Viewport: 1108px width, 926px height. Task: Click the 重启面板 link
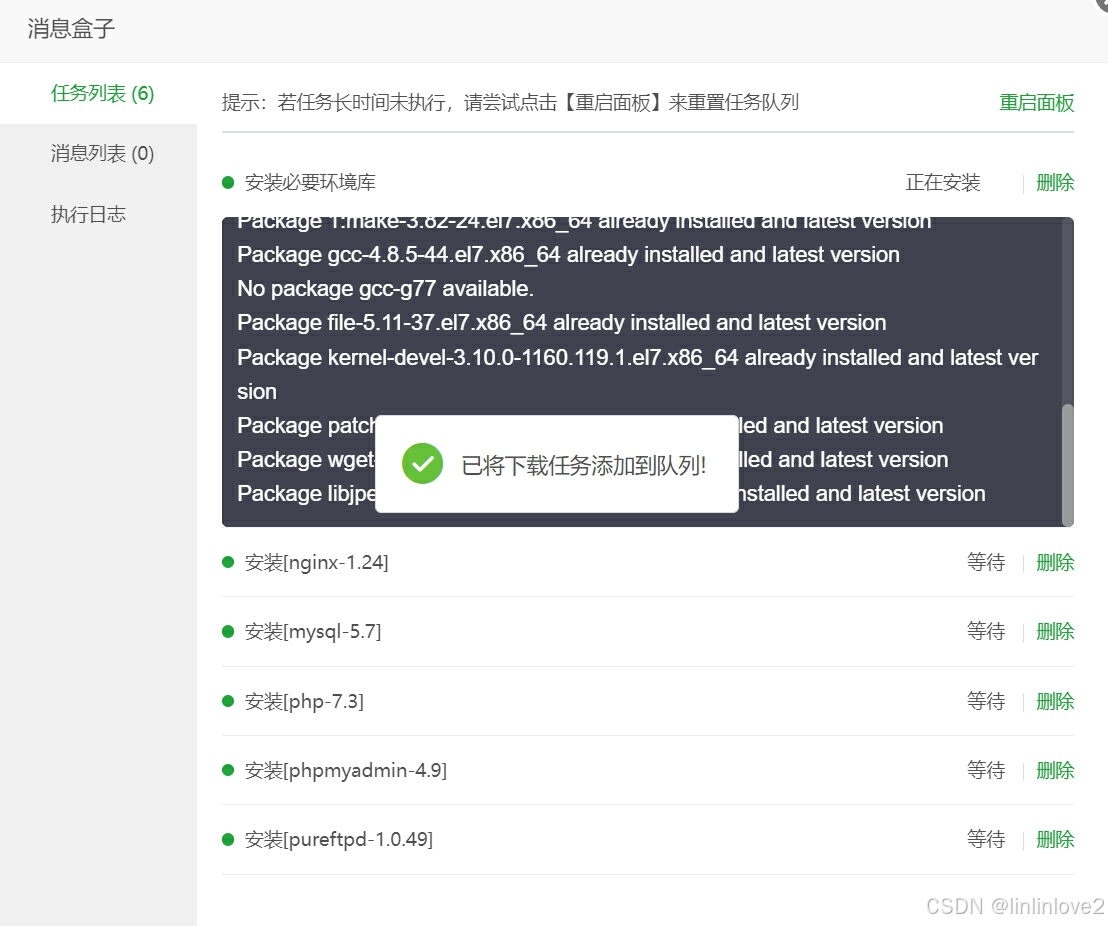pyautogui.click(x=1036, y=102)
